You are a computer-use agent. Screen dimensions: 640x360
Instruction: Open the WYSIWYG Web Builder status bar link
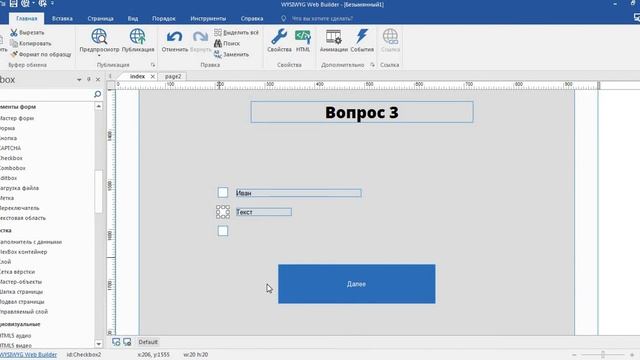coord(29,355)
